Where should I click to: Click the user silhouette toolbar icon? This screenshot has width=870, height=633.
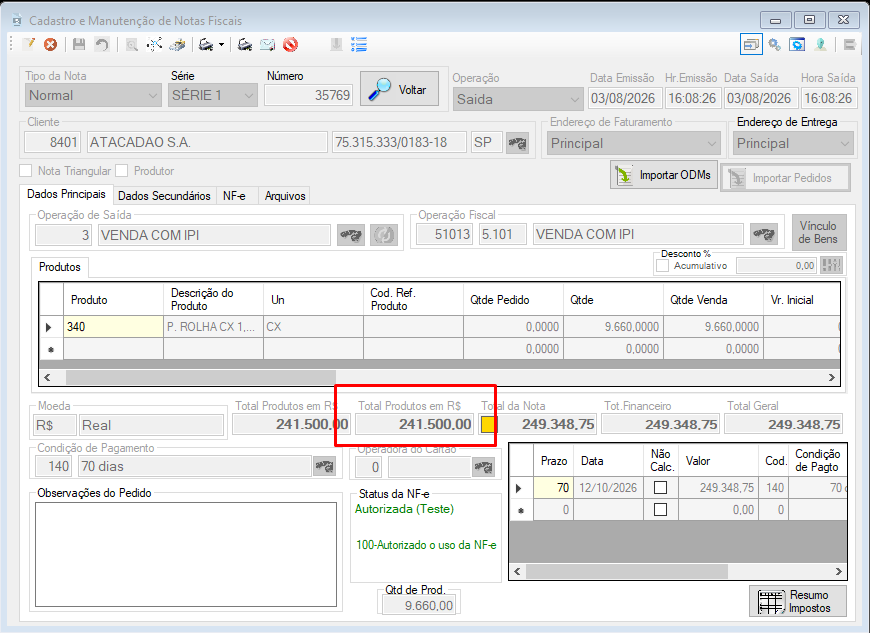coord(821,44)
